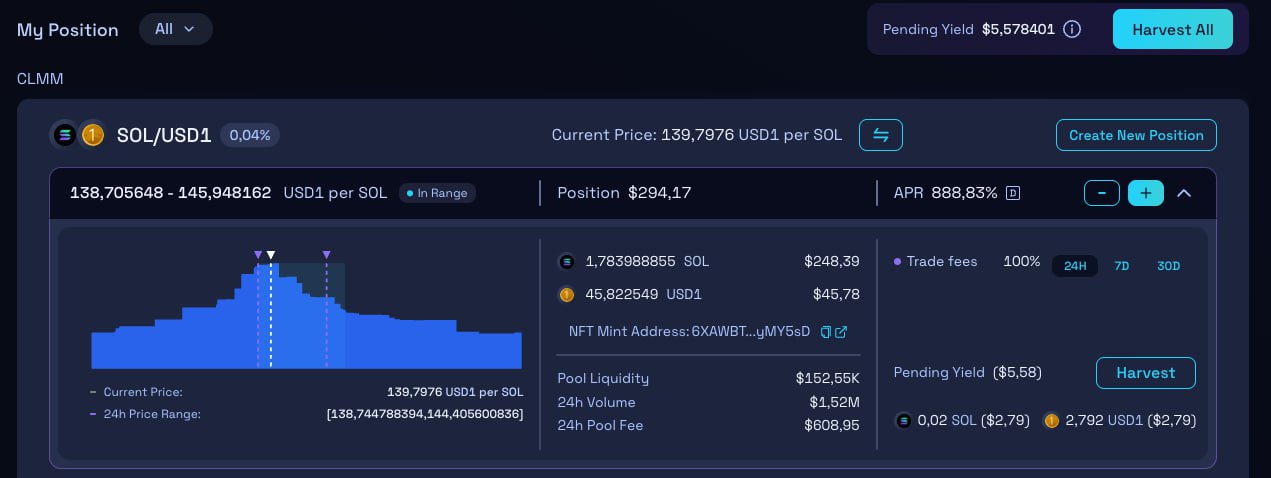Click the white current price marker on chart
The width and height of the screenshot is (1271, 478).
(x=271, y=255)
